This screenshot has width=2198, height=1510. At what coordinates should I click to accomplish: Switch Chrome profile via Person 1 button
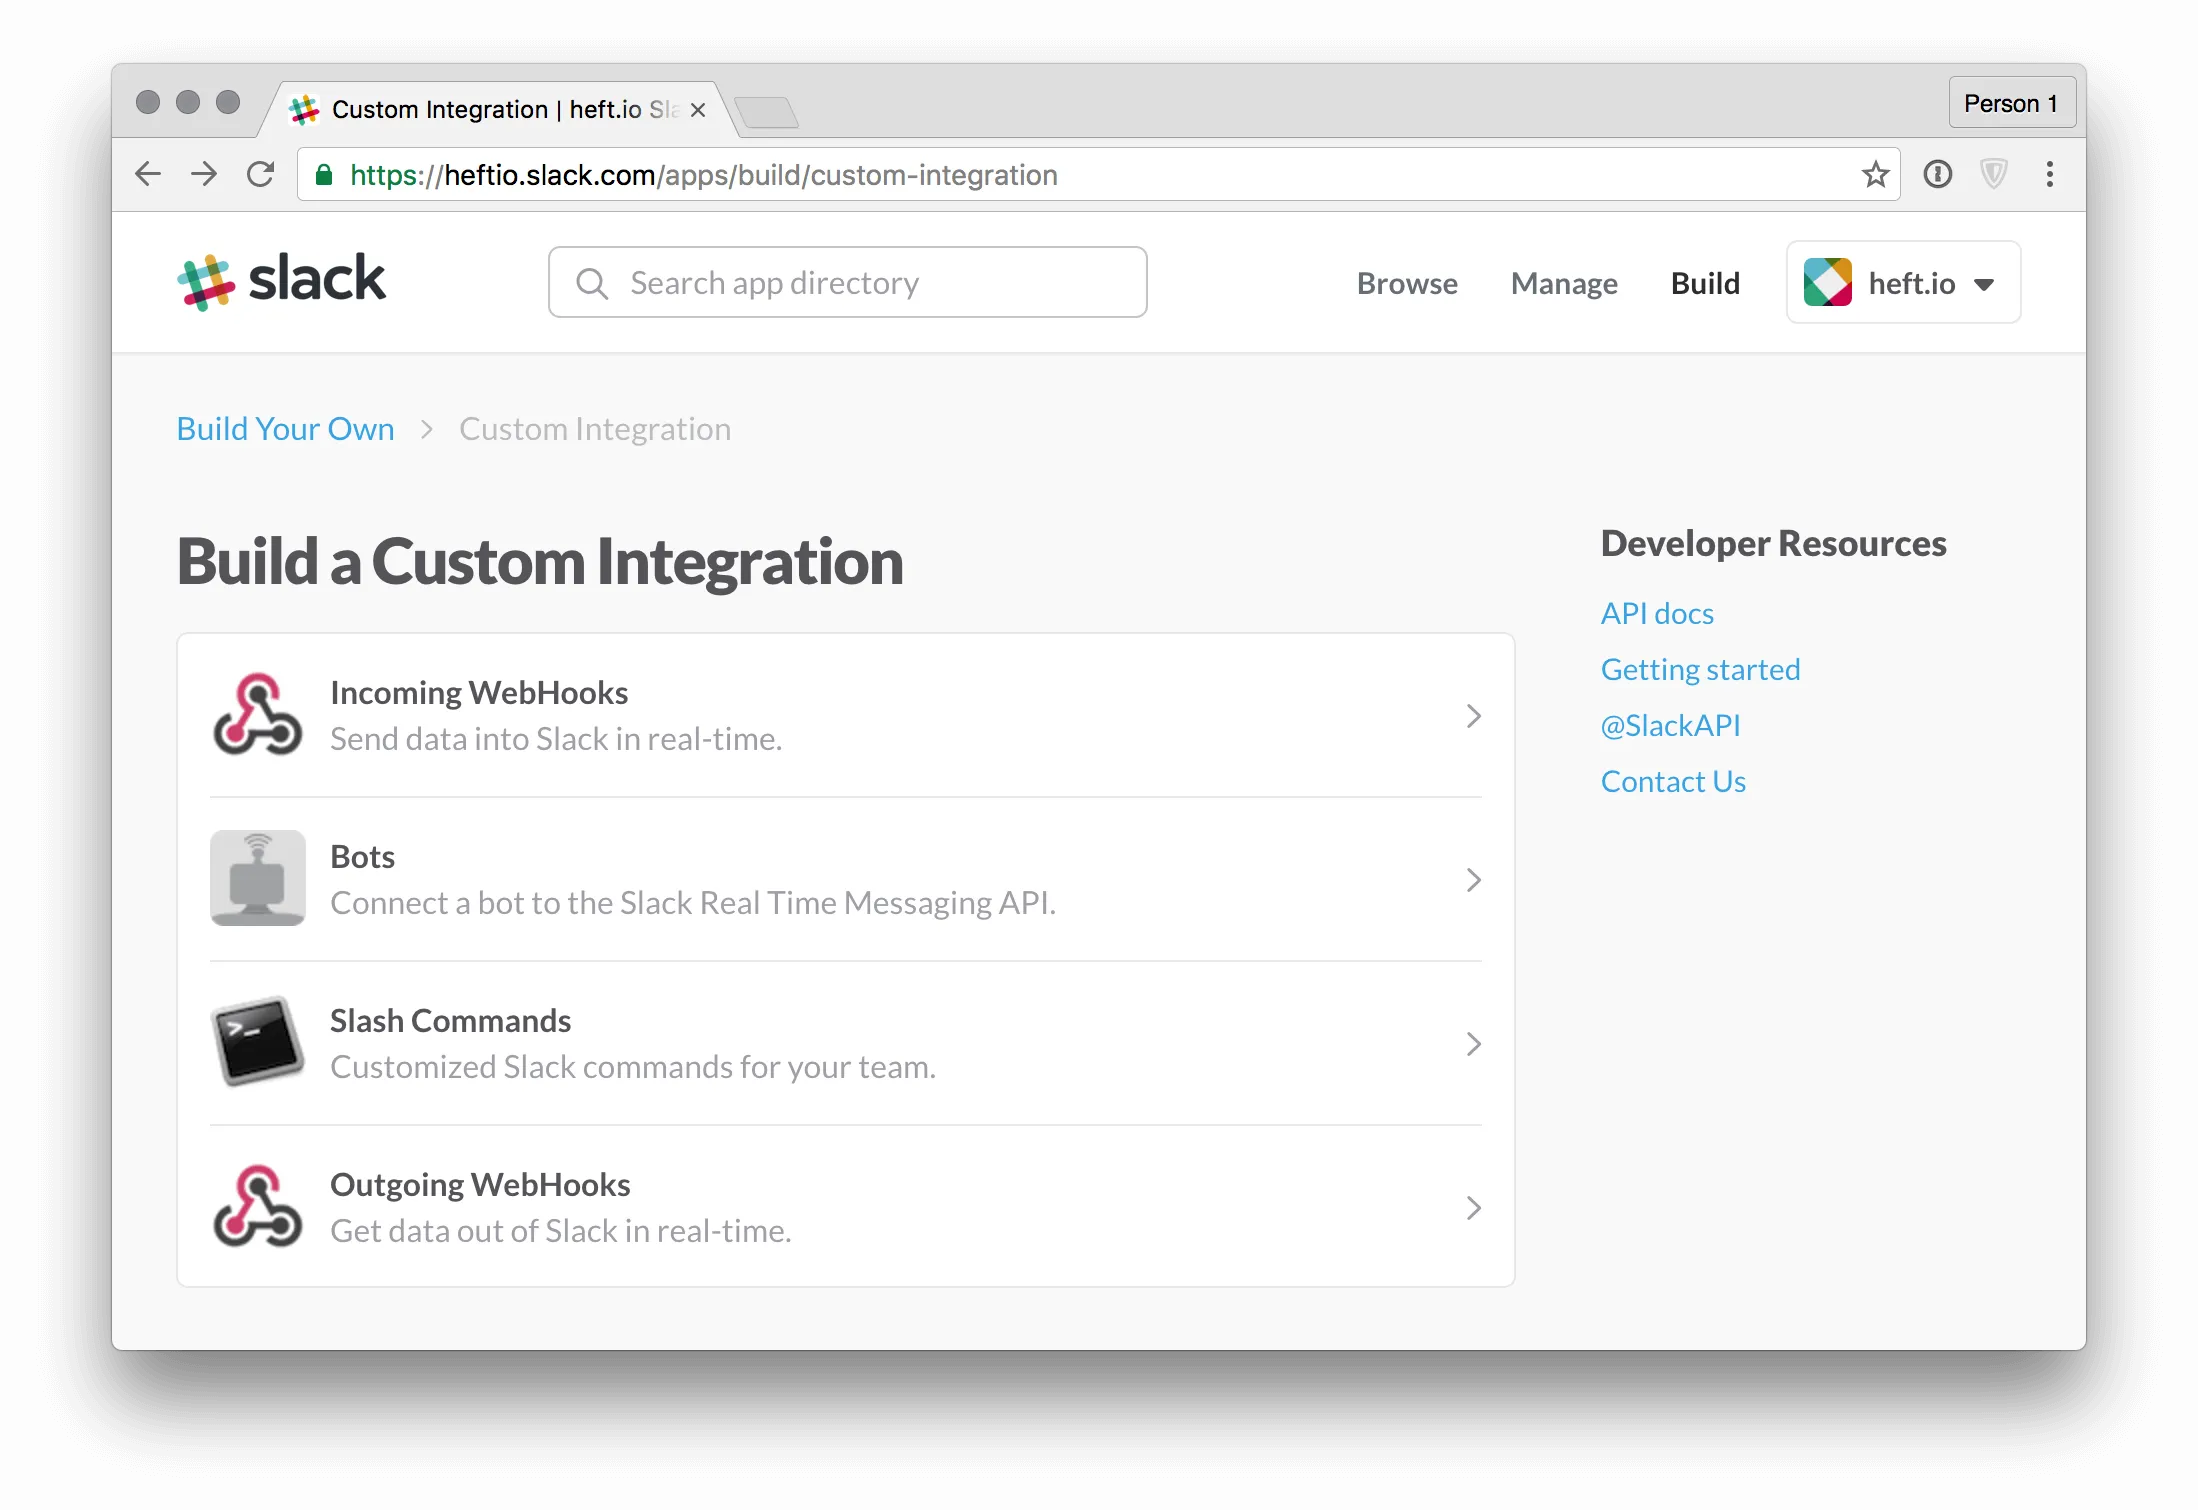tap(2011, 102)
